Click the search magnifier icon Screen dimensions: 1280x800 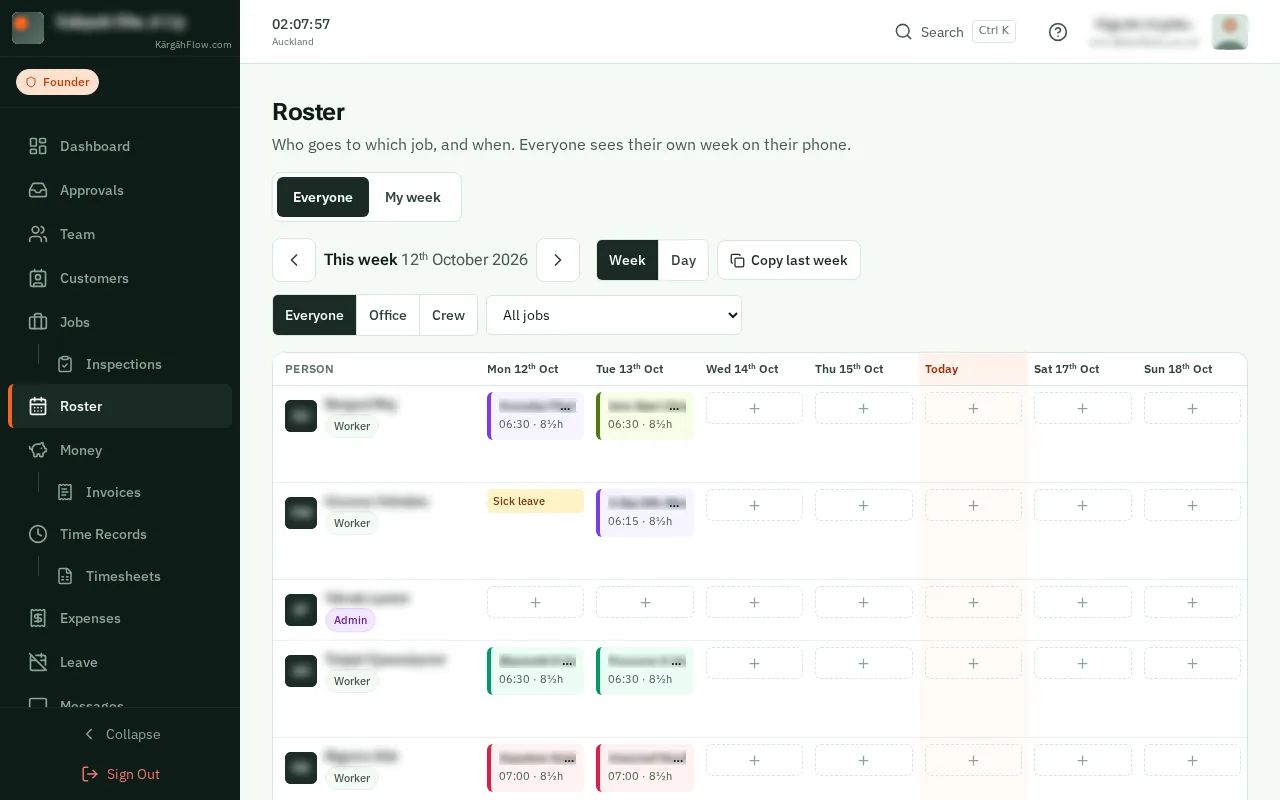pos(903,32)
